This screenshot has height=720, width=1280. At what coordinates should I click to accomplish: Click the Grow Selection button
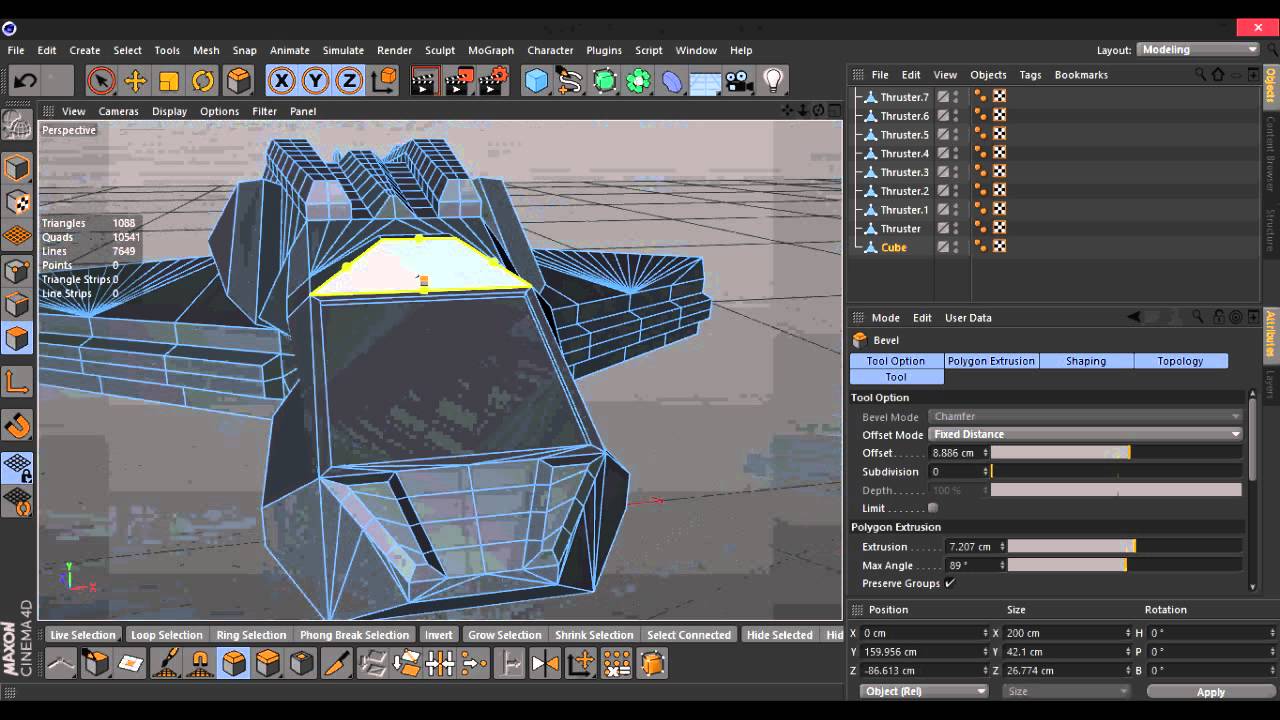505,635
